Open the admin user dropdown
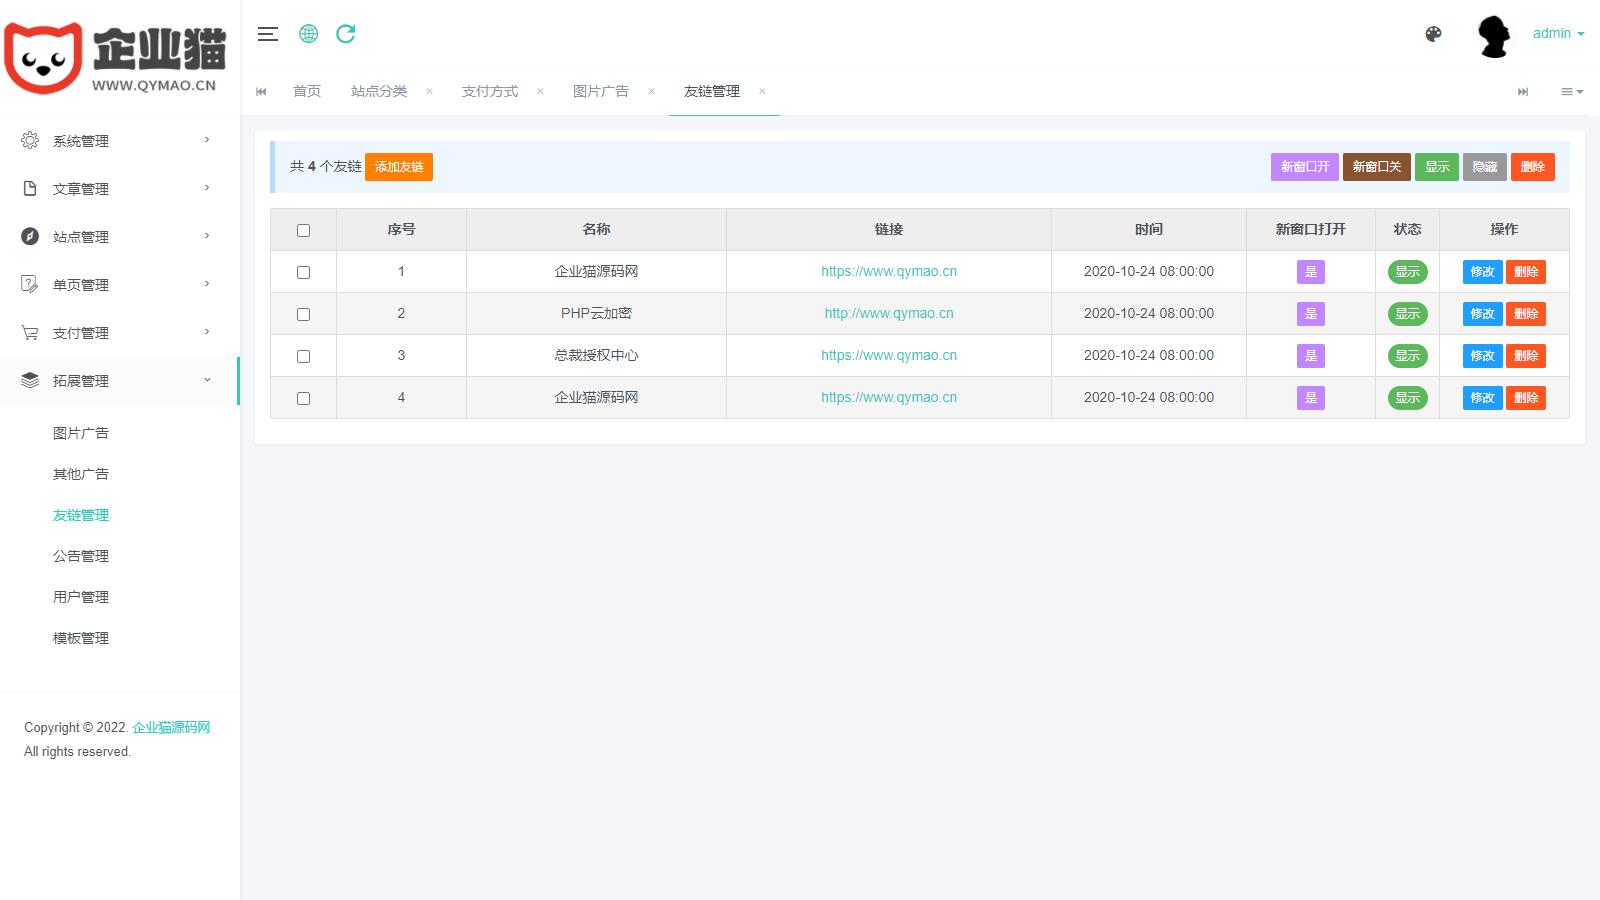Screen dimensions: 1600x900 (1558, 33)
